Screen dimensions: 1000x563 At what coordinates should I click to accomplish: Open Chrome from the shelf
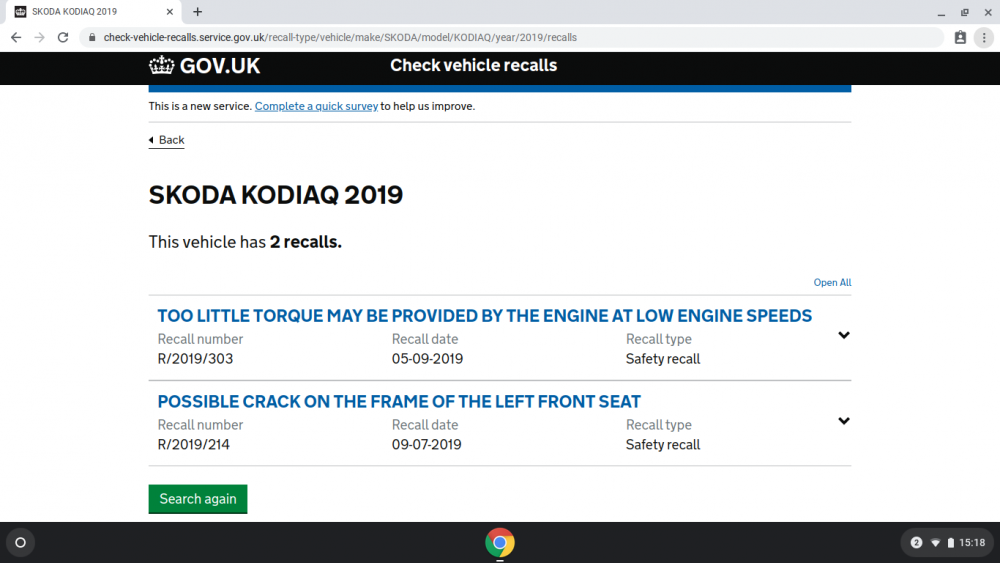tap(500, 543)
